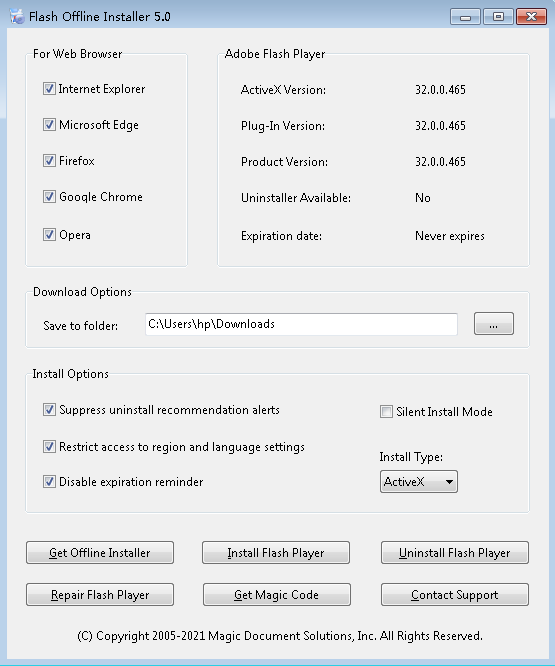
Task: Minimize the Flash Offline Installer window
Action: [465, 17]
